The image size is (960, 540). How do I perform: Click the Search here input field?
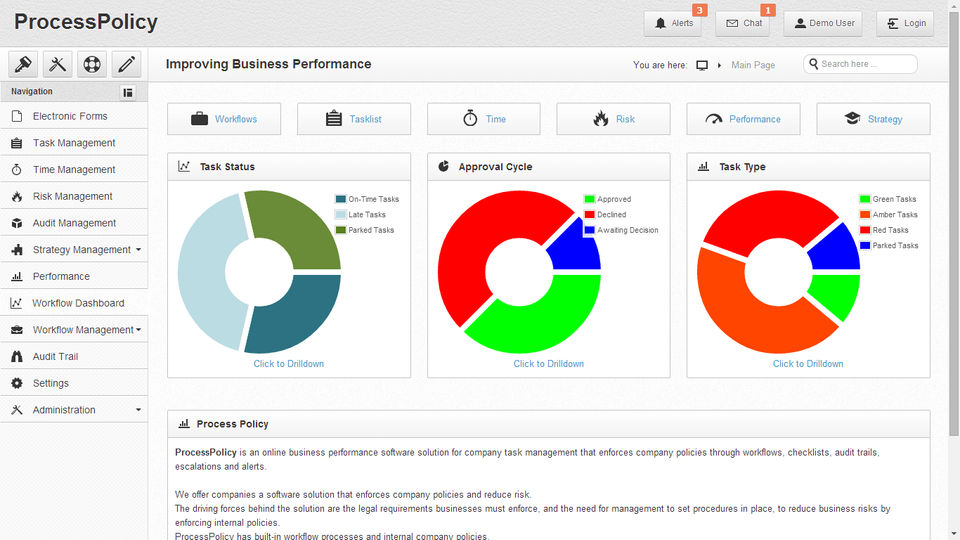tap(860, 64)
